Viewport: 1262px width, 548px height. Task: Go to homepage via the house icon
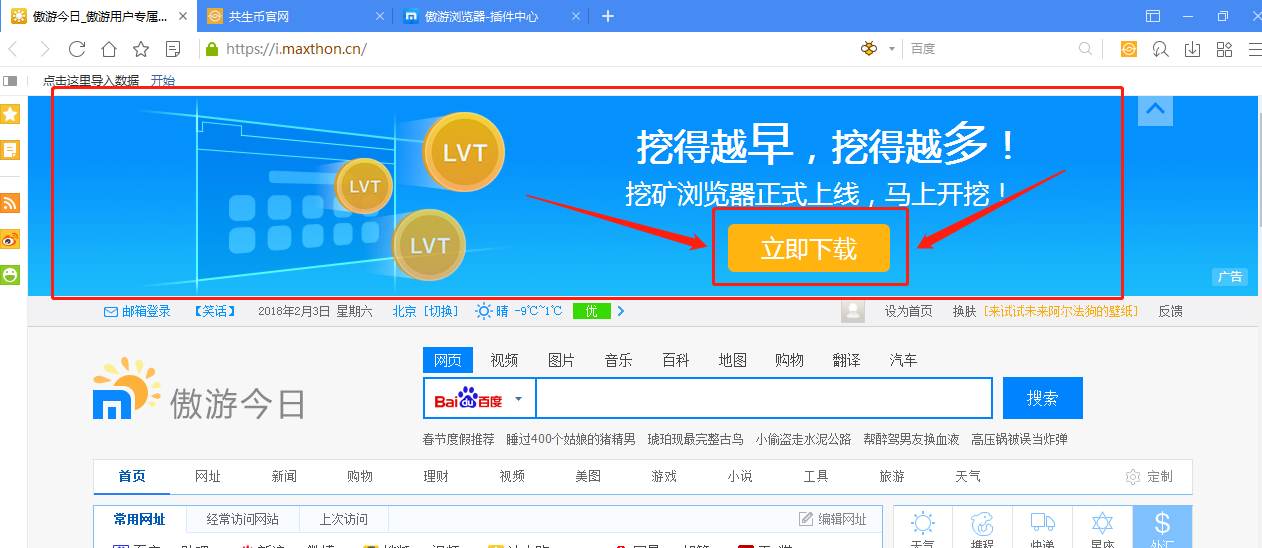[109, 49]
